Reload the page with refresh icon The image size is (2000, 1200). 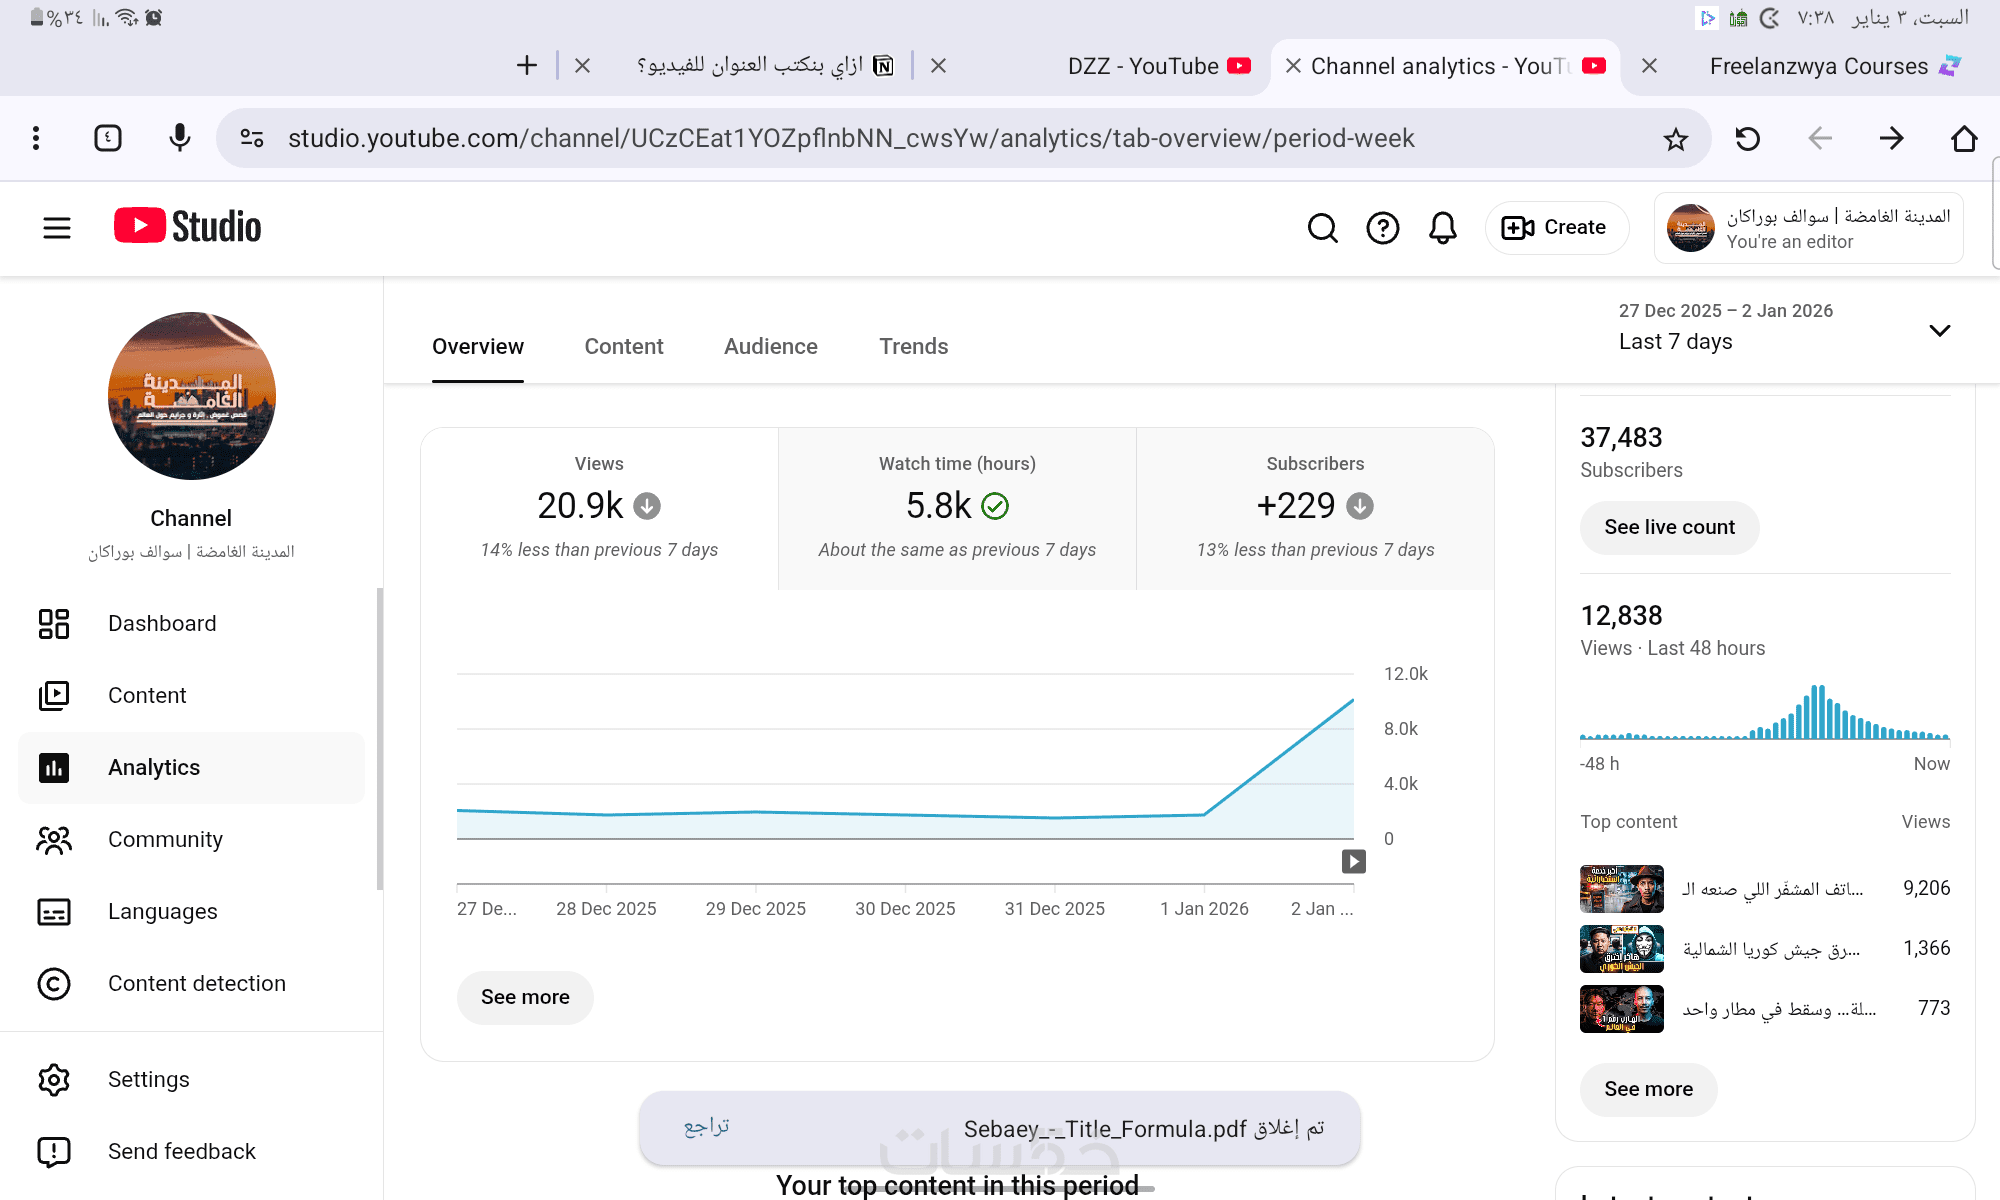point(1748,139)
